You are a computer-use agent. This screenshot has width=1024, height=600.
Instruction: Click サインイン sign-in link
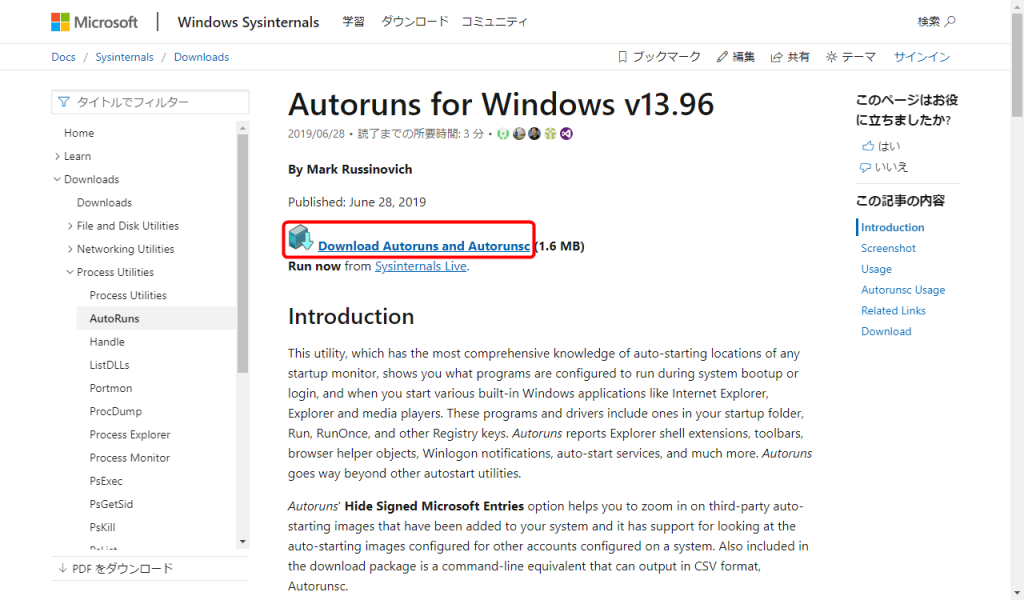click(x=921, y=57)
